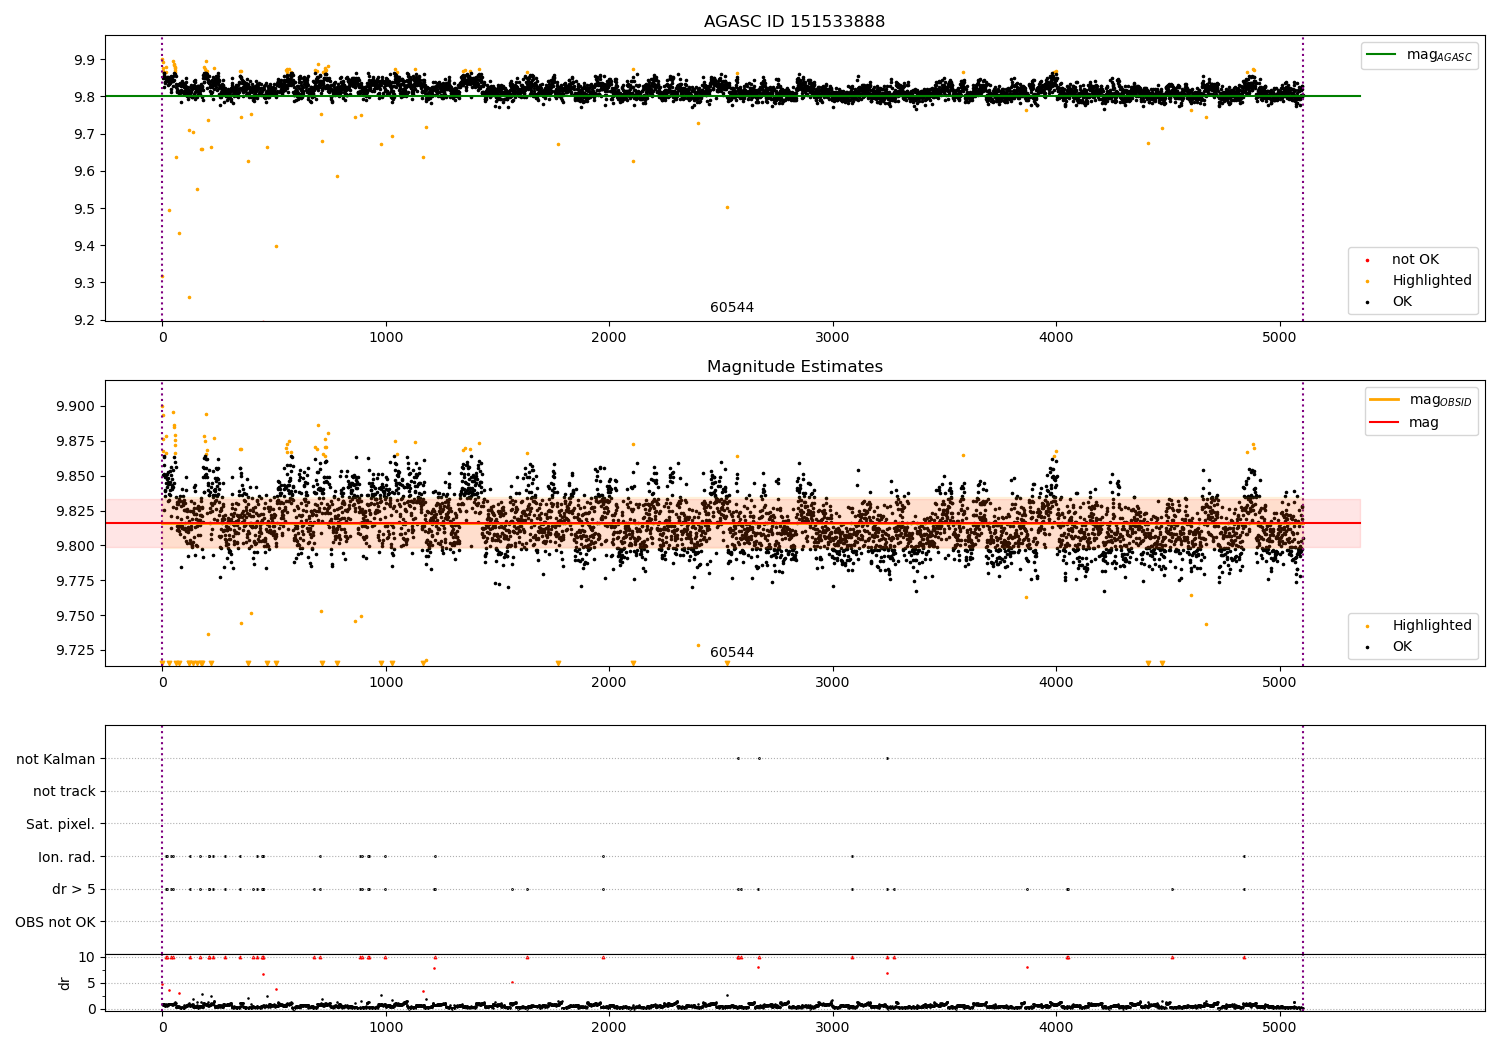This screenshot has width=1500, height=1050.
Task: Click the "AGASC ID 151533888" plot title
Action: coord(794,22)
